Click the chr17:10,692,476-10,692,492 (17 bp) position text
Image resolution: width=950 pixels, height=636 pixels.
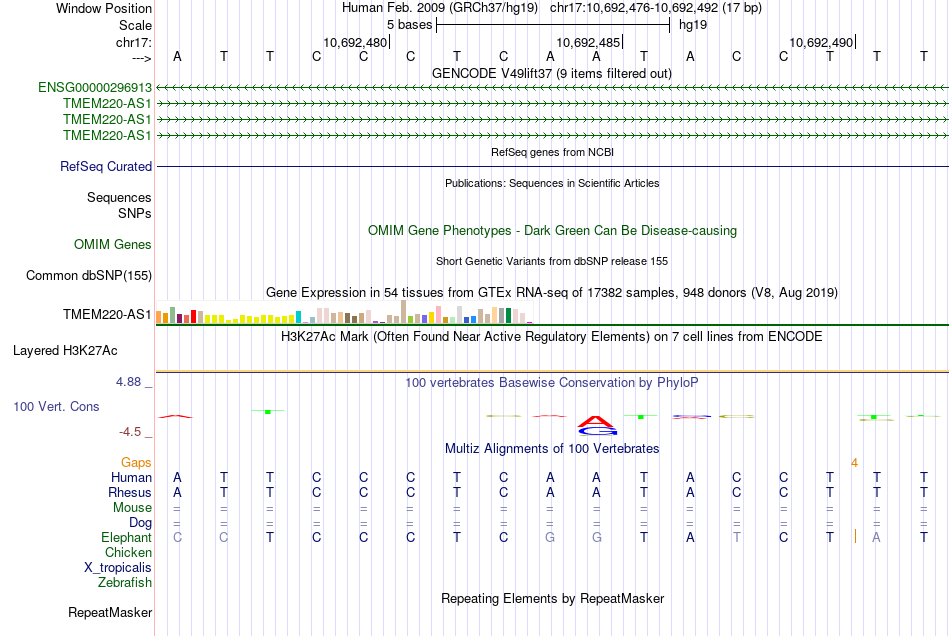[656, 8]
